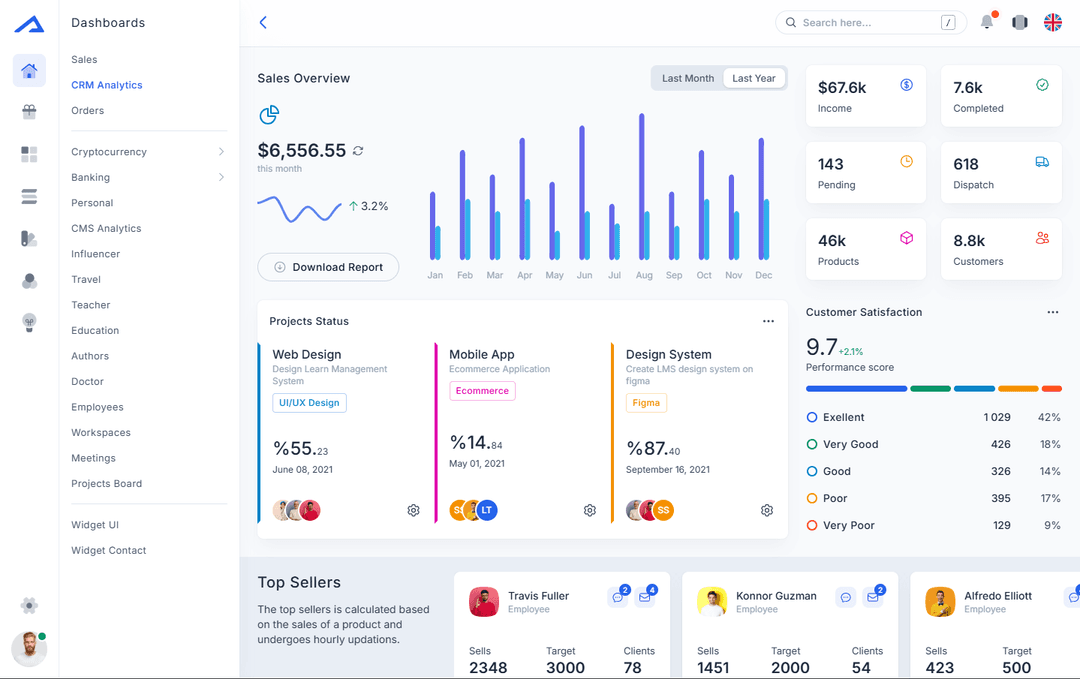Select the Exellent satisfaction radio circle
This screenshot has width=1080, height=679.
click(812, 417)
